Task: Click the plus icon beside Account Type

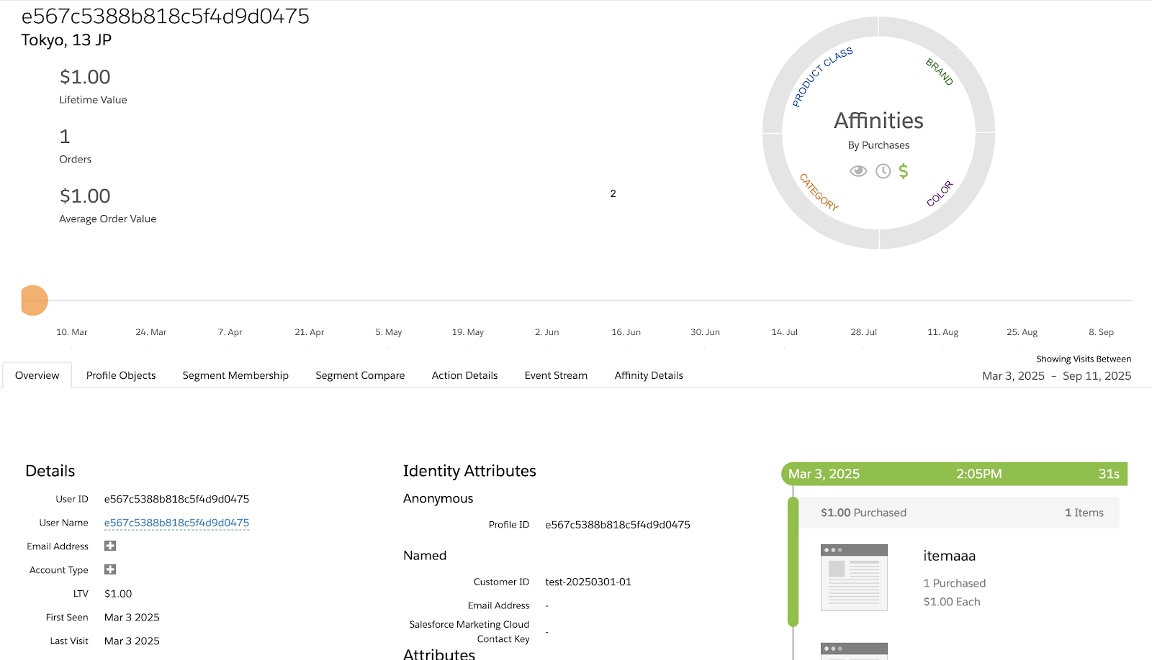Action: point(110,570)
